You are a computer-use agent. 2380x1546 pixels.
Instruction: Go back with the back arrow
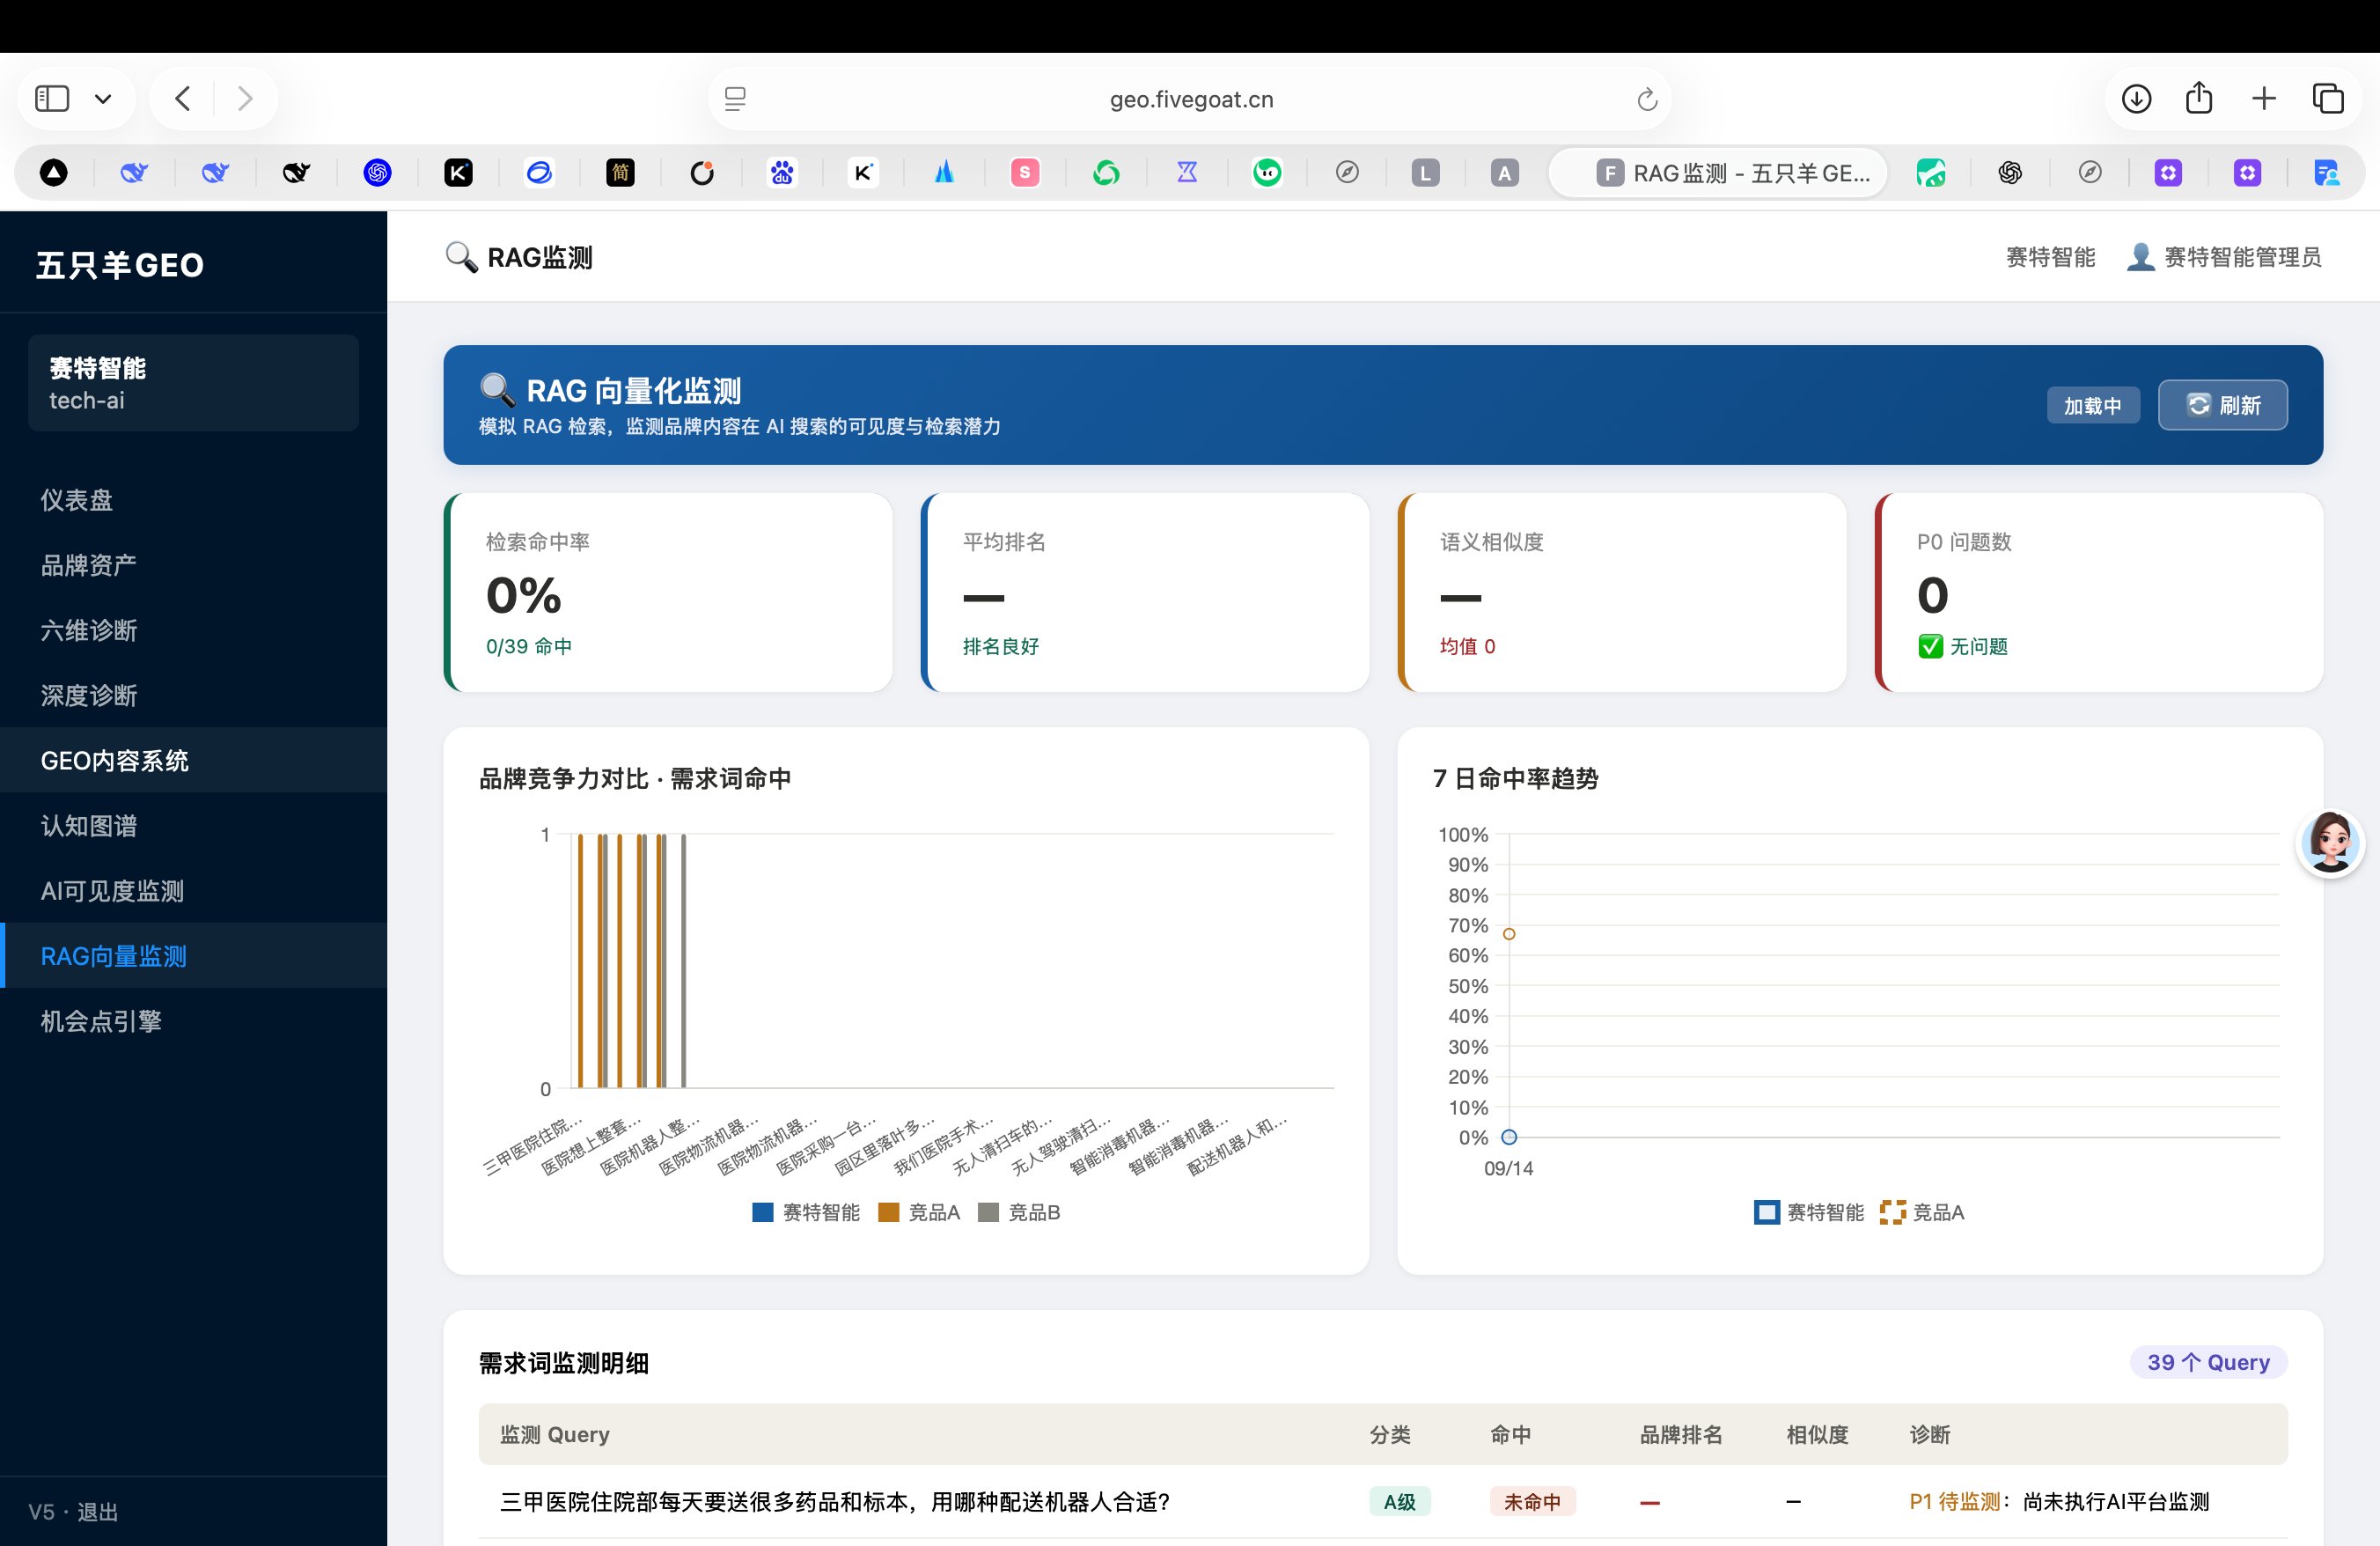pos(182,98)
